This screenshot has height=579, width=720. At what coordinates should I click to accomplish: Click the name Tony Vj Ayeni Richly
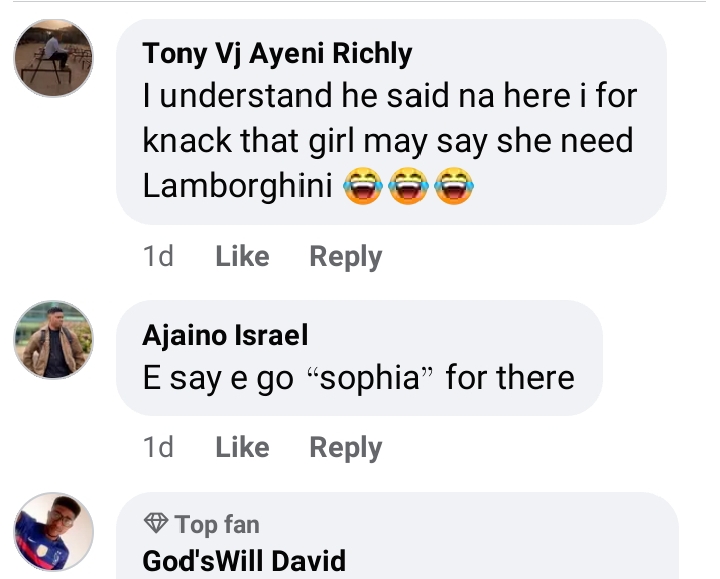(277, 54)
